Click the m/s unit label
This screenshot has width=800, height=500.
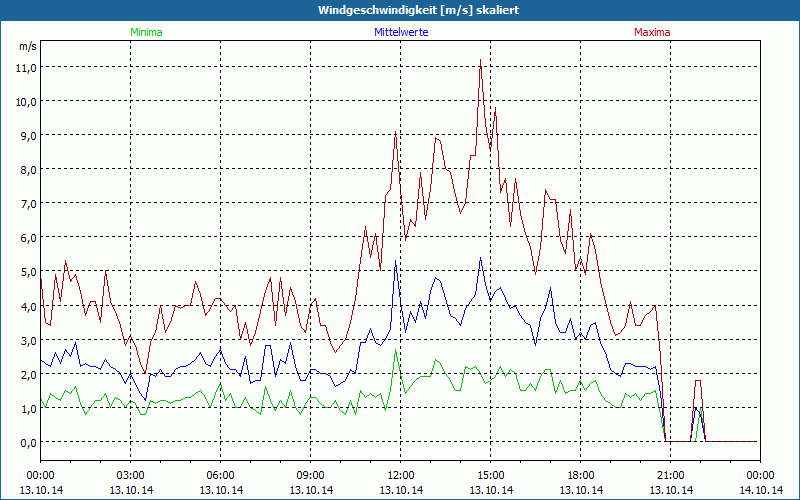[x=28, y=46]
